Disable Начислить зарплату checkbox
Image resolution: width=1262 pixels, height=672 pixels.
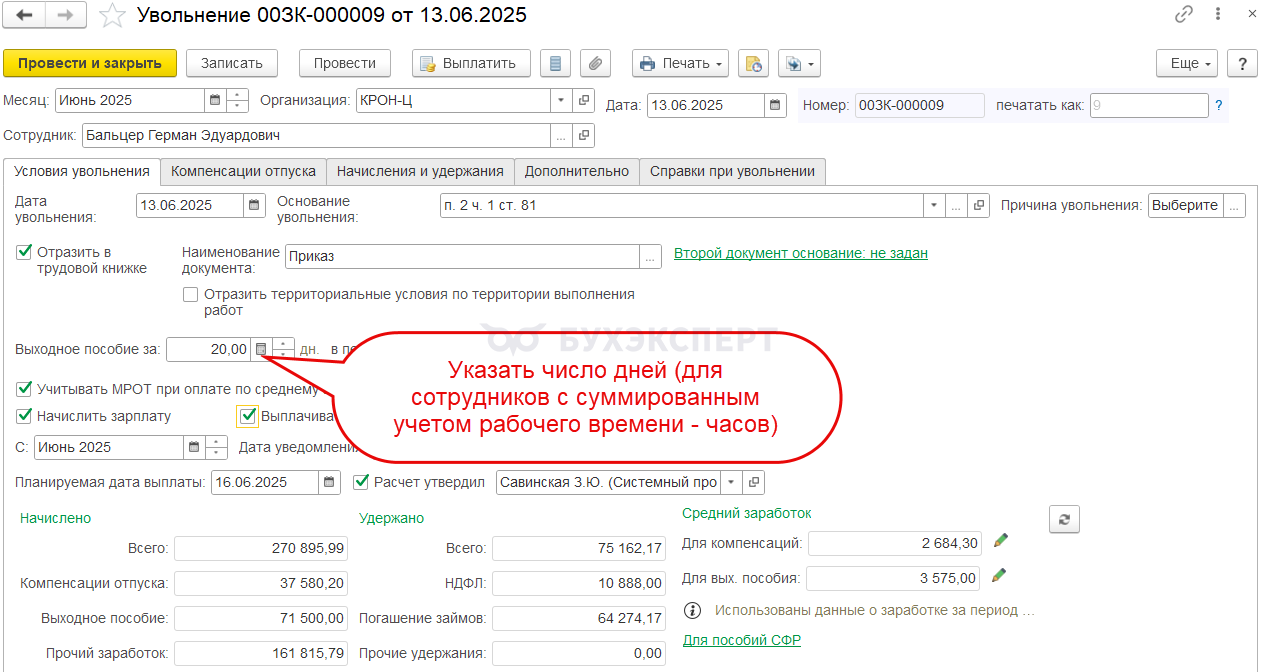25,415
